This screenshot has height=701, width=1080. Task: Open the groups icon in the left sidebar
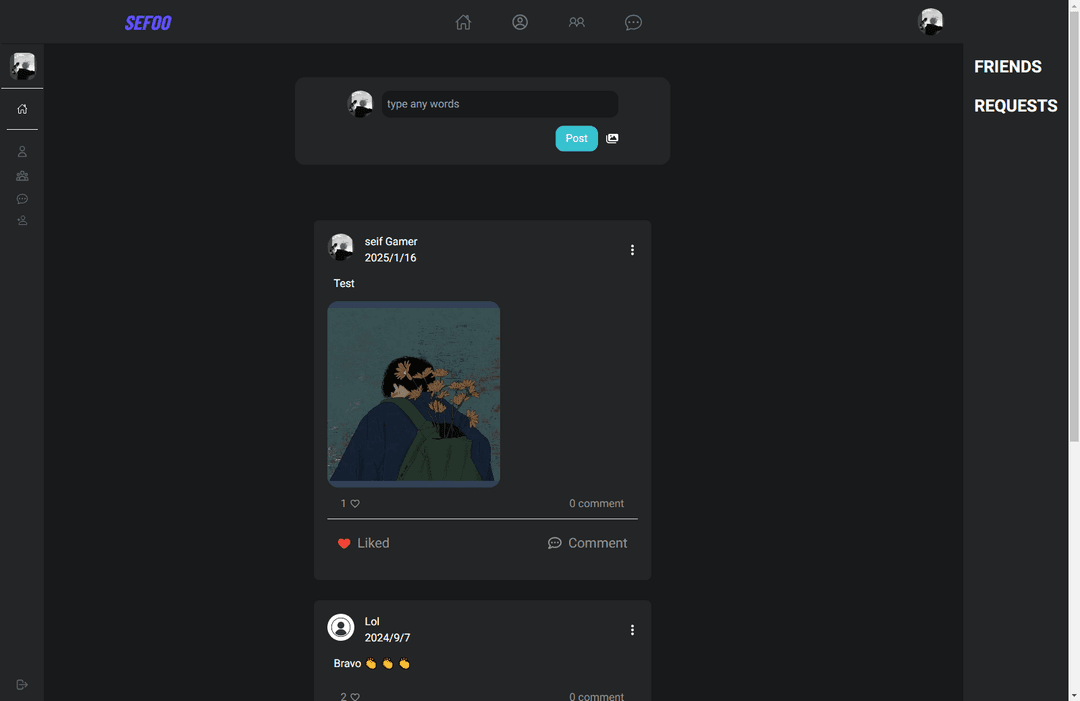point(22,176)
